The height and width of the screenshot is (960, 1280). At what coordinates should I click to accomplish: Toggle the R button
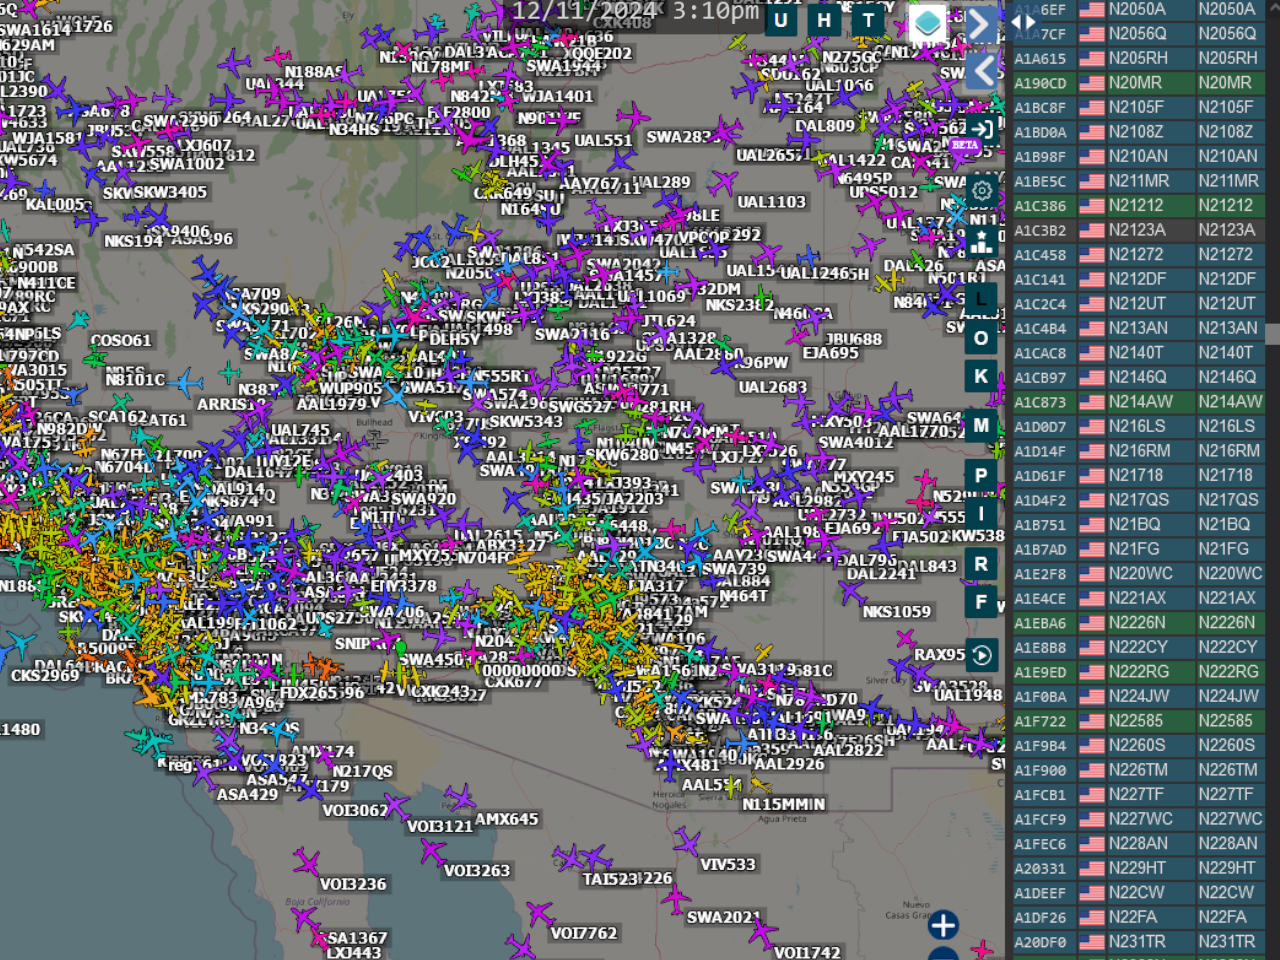pyautogui.click(x=981, y=564)
